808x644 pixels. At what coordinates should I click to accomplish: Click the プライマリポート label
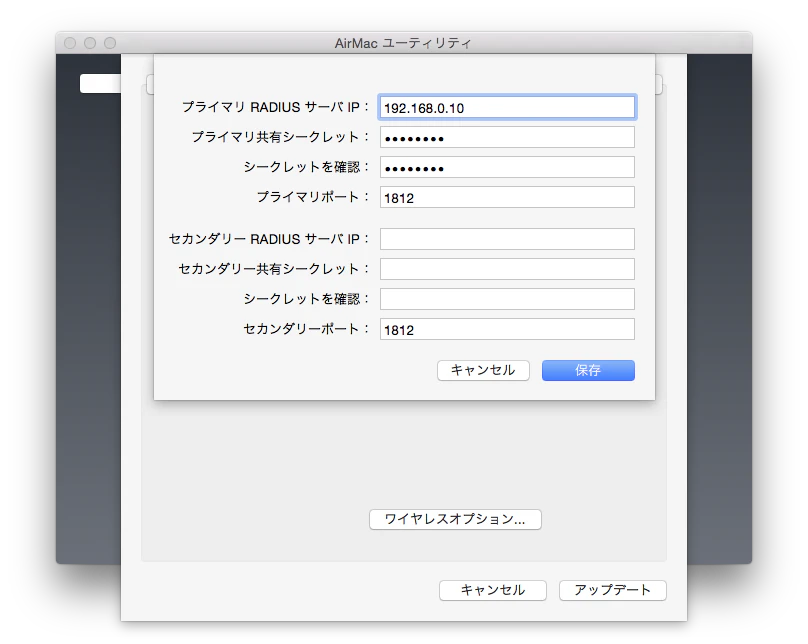click(x=313, y=197)
